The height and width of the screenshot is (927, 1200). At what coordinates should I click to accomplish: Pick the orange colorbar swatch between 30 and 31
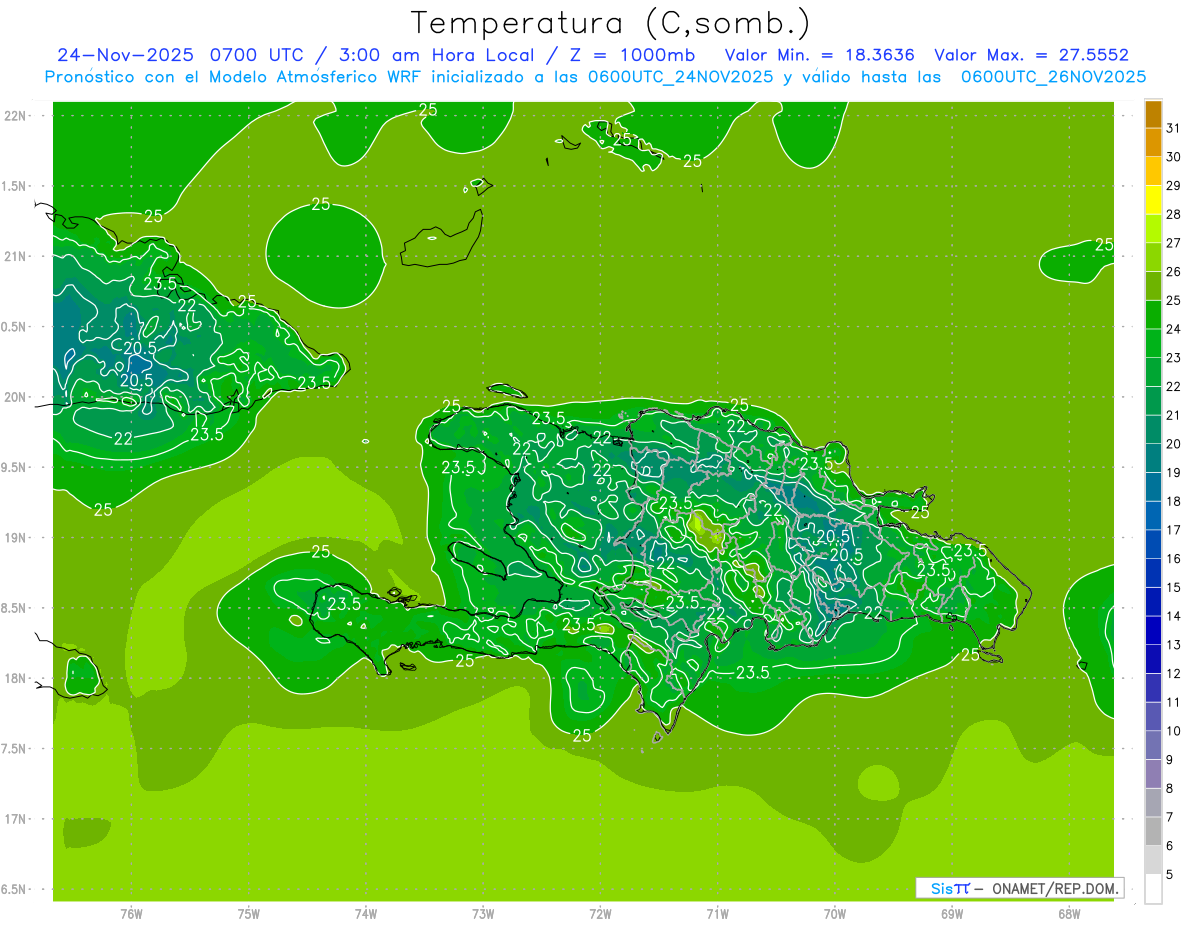(1153, 143)
